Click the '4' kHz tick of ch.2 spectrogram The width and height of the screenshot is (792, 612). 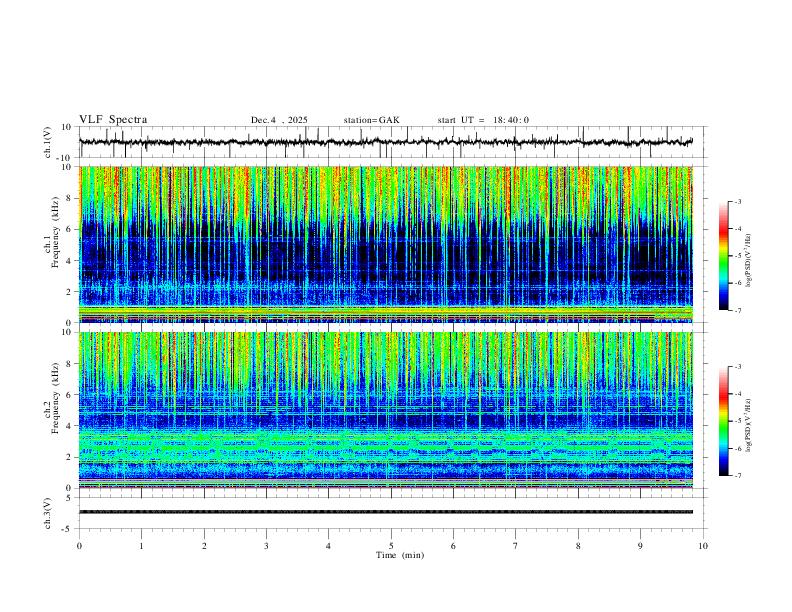pyautogui.click(x=70, y=426)
